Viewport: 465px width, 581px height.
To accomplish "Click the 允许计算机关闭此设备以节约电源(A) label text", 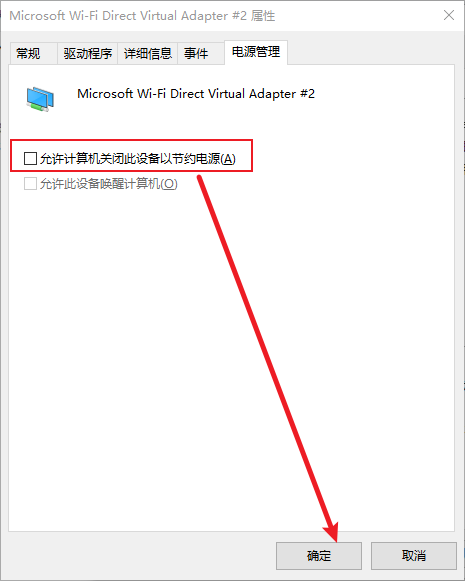I will [137, 159].
